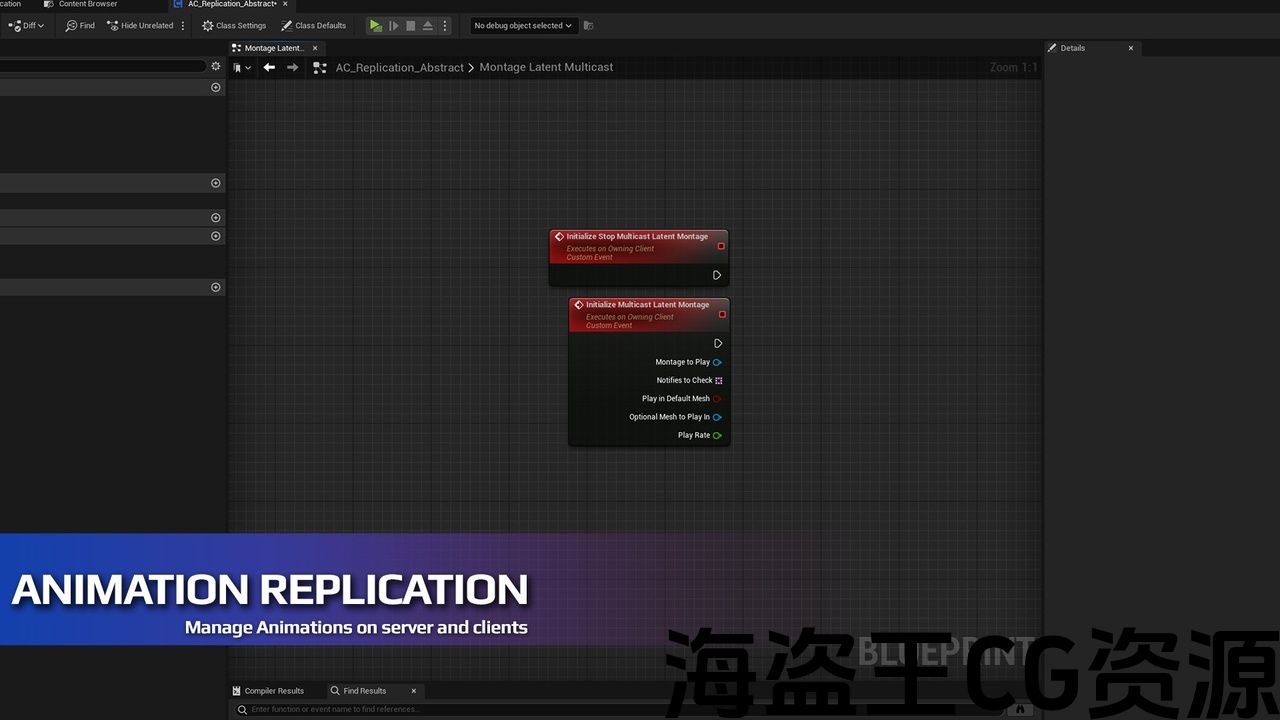The image size is (1280, 720).
Task: Open the No debug object selected dropdown
Action: point(523,26)
